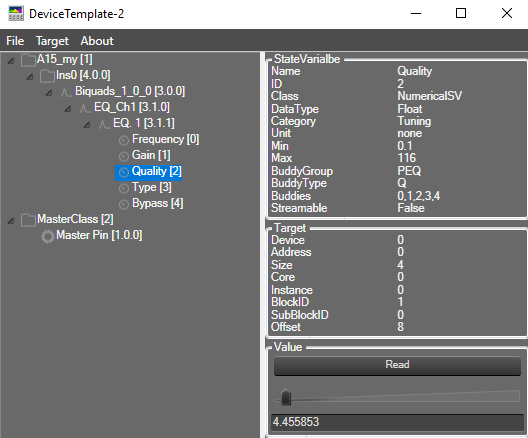Click the Type state variable dial icon
The height and width of the screenshot is (438, 528).
coord(124,188)
